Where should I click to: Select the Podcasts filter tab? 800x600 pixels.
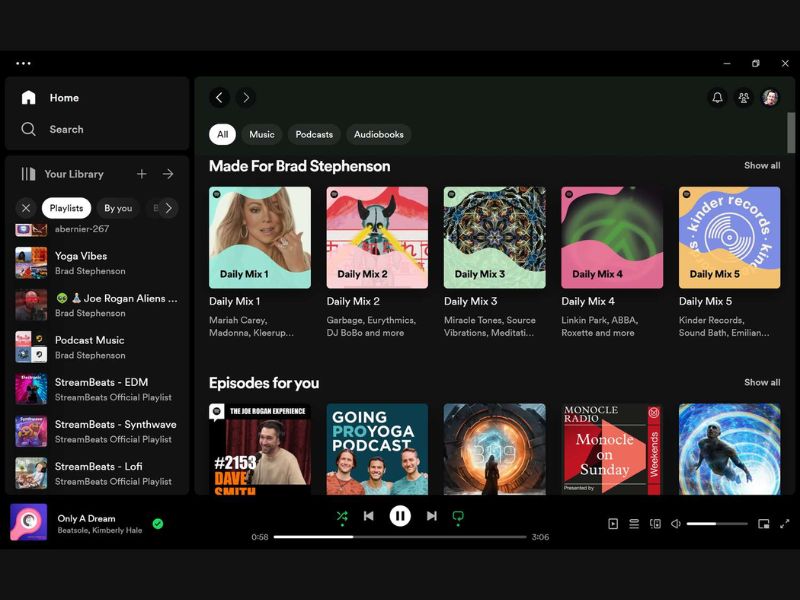pos(314,134)
